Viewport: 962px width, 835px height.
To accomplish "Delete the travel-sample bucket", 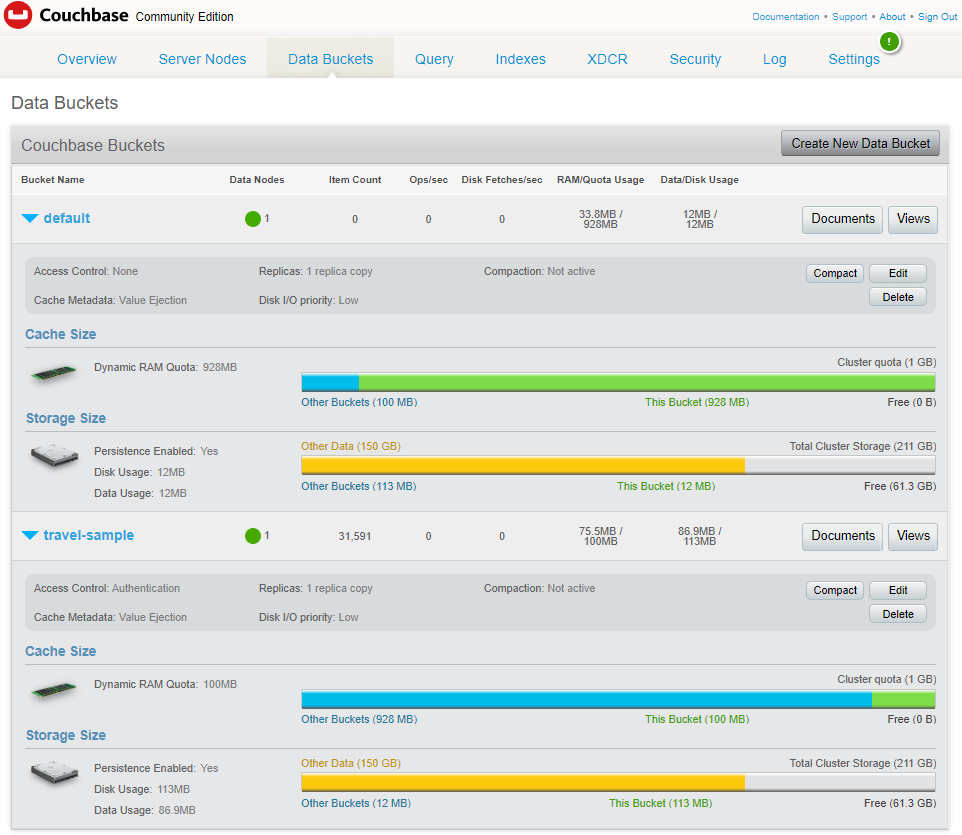I will coord(898,614).
